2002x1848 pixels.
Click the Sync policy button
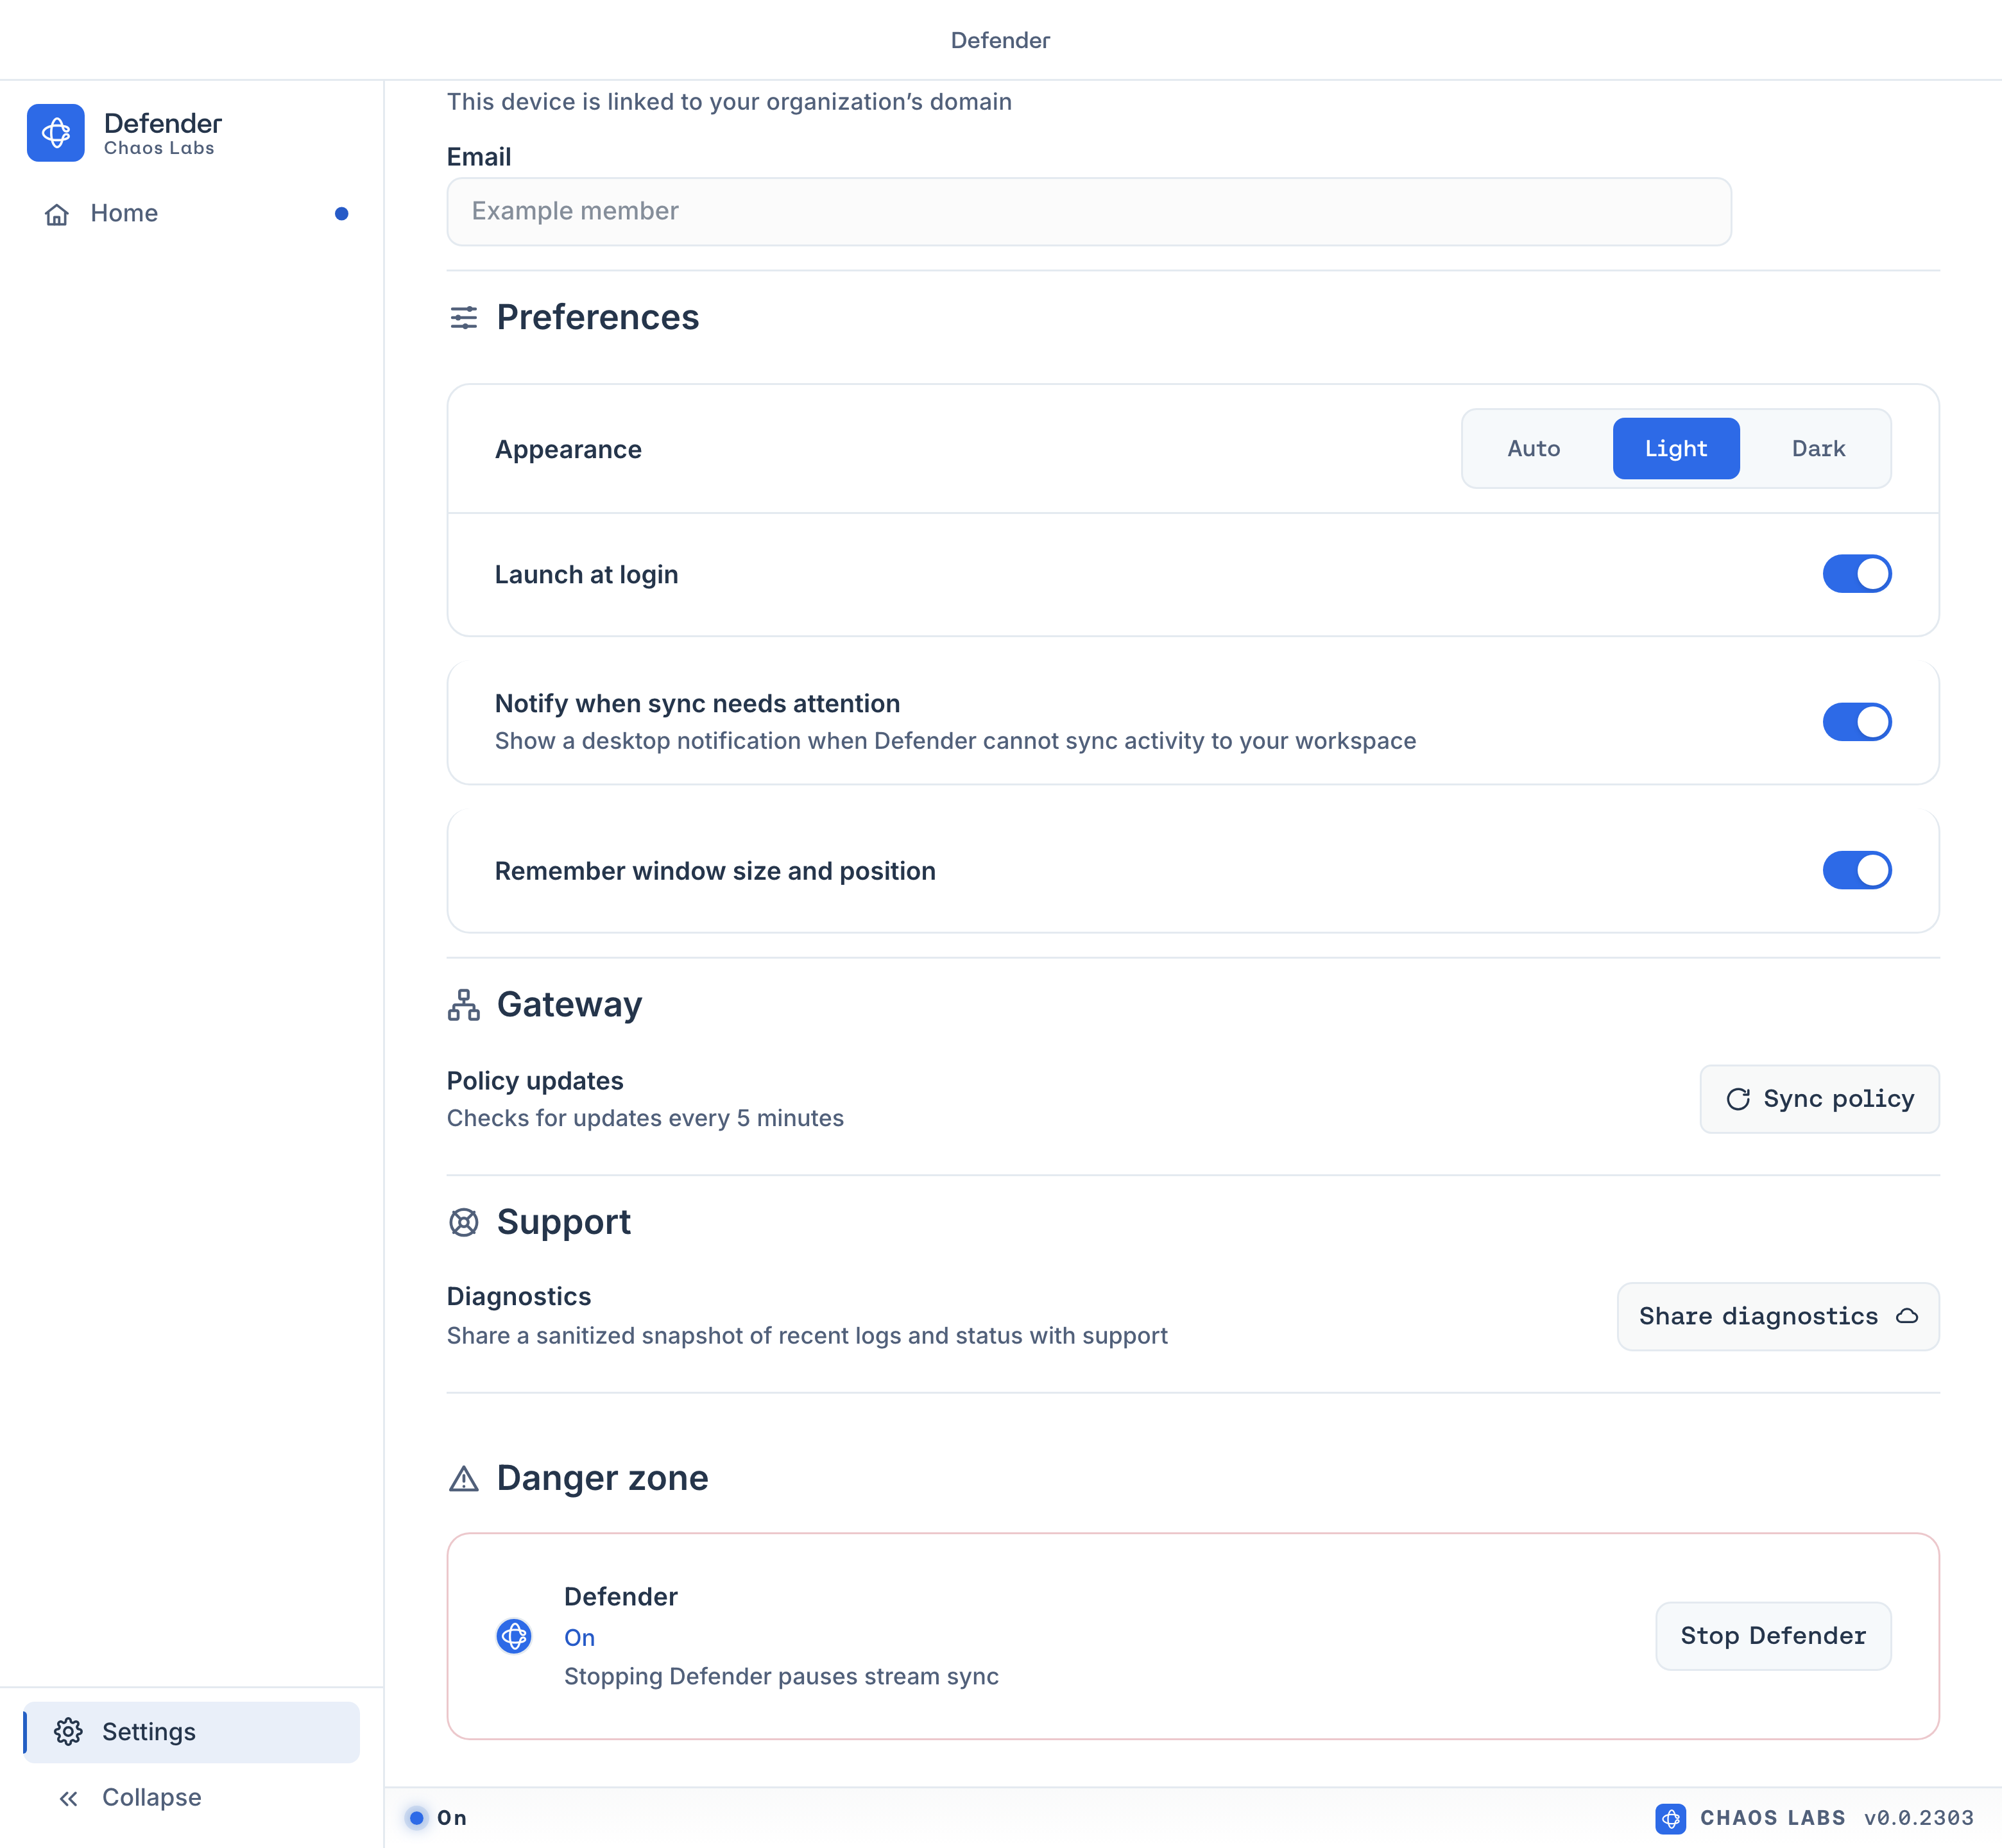pyautogui.click(x=1819, y=1099)
